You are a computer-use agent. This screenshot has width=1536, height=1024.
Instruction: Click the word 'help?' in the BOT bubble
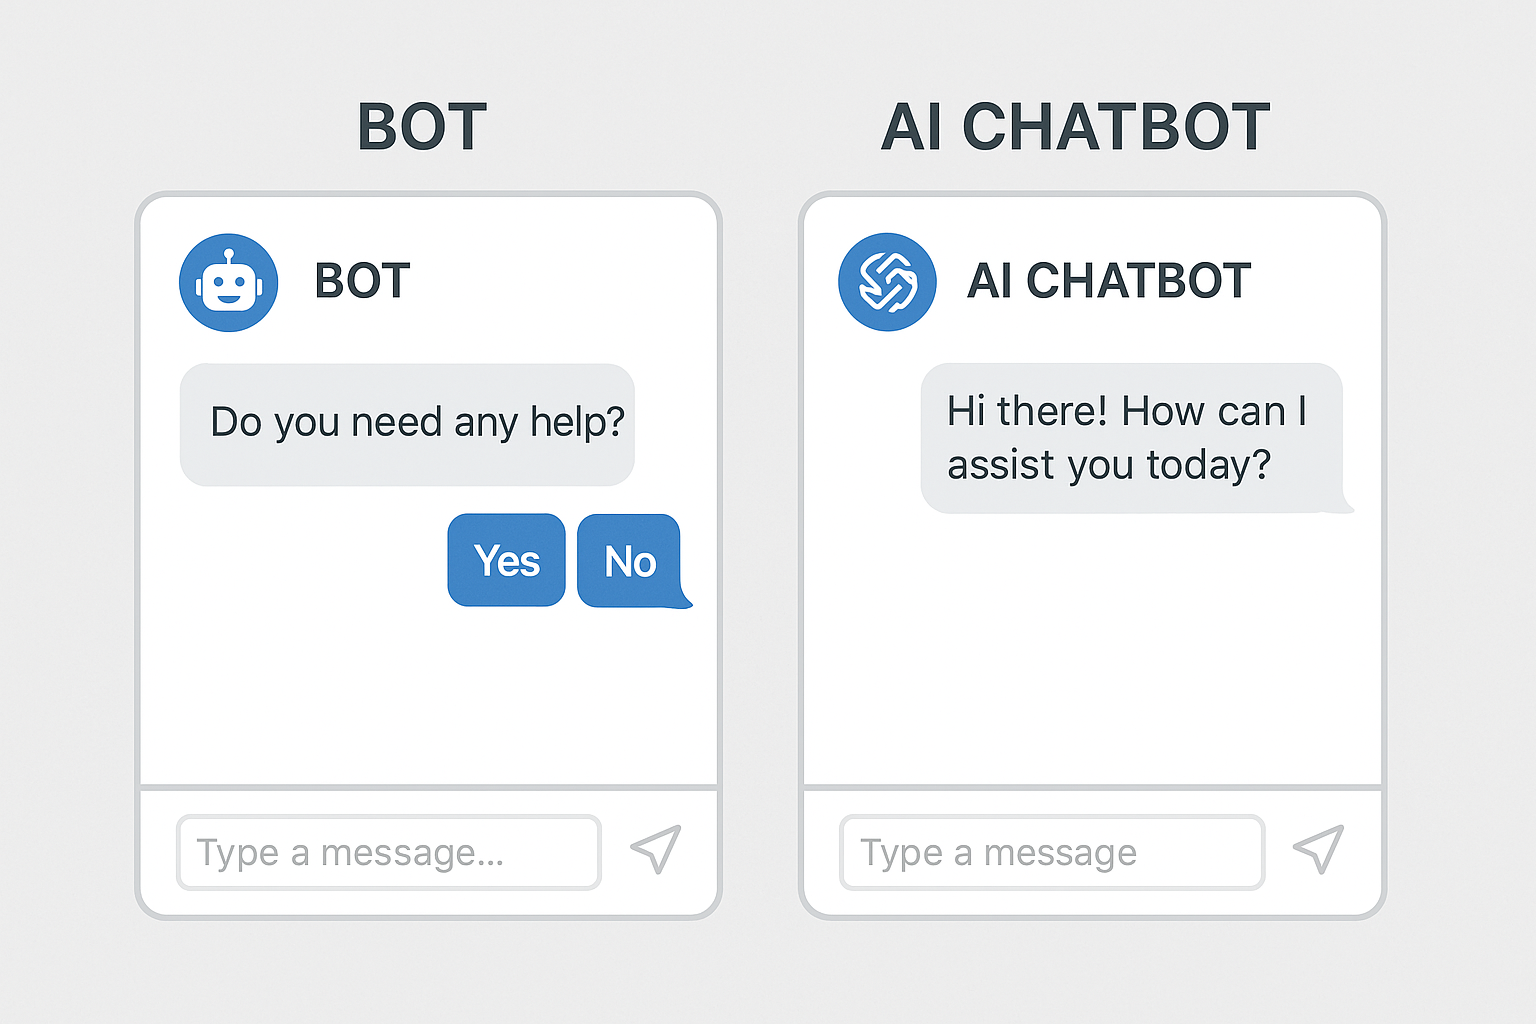tap(577, 423)
